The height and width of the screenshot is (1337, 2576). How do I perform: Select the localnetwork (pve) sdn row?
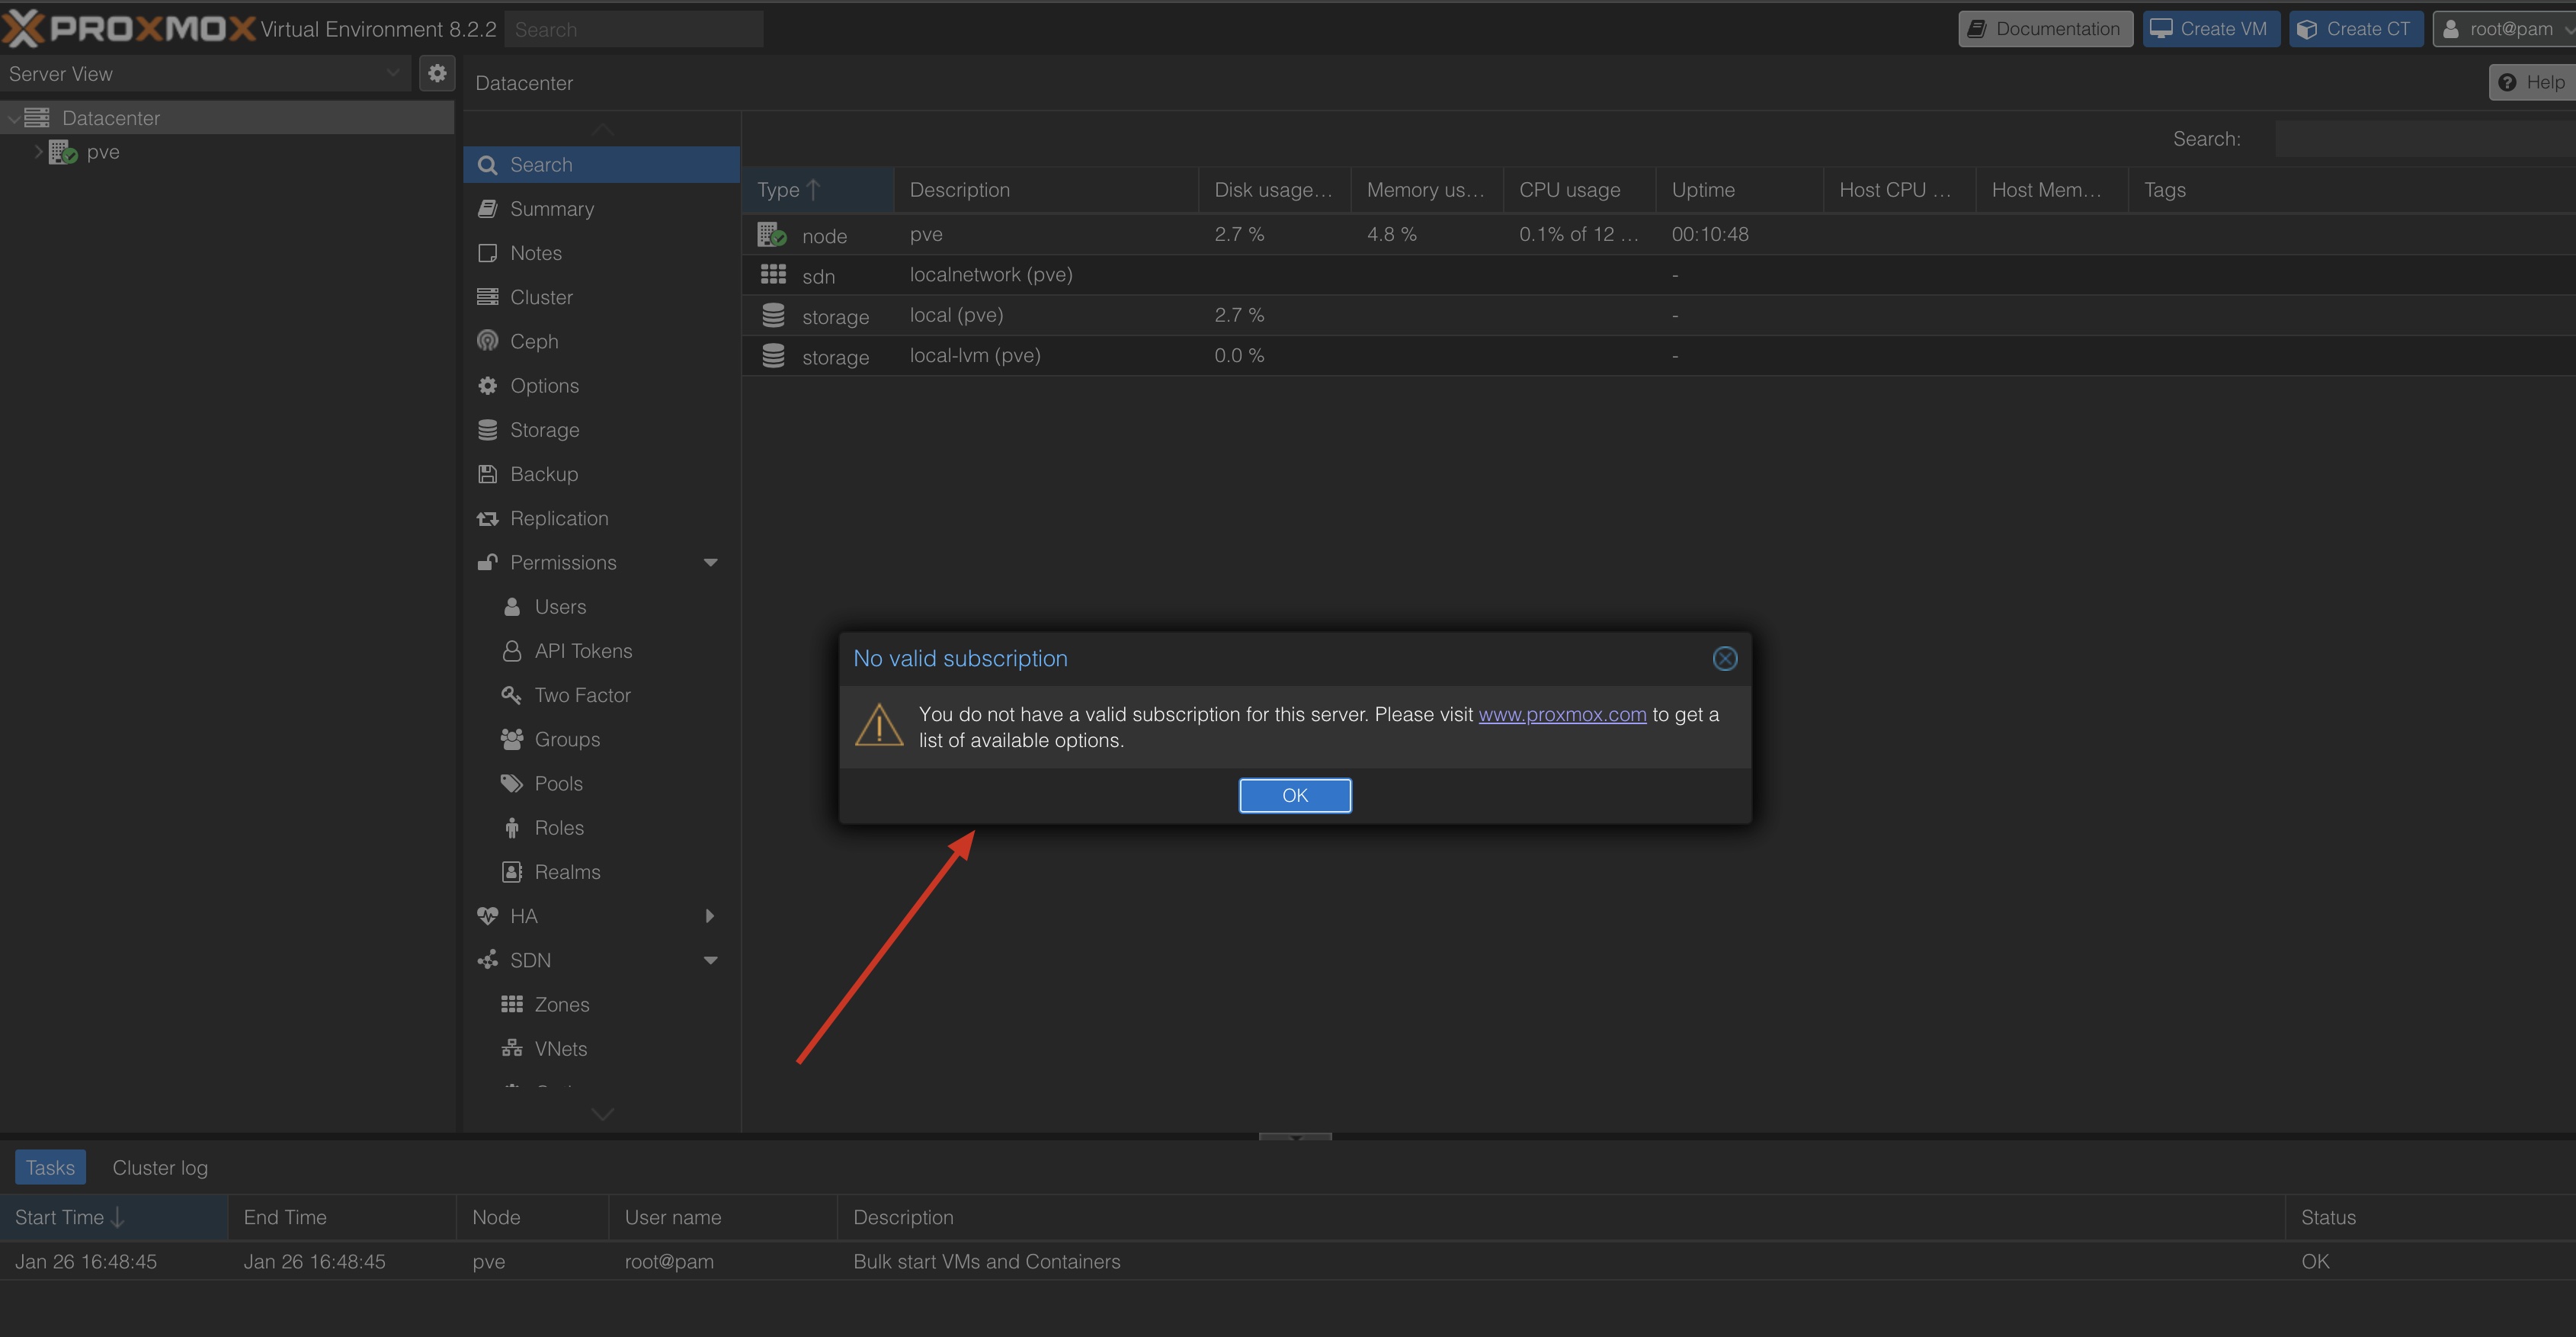coord(1658,275)
